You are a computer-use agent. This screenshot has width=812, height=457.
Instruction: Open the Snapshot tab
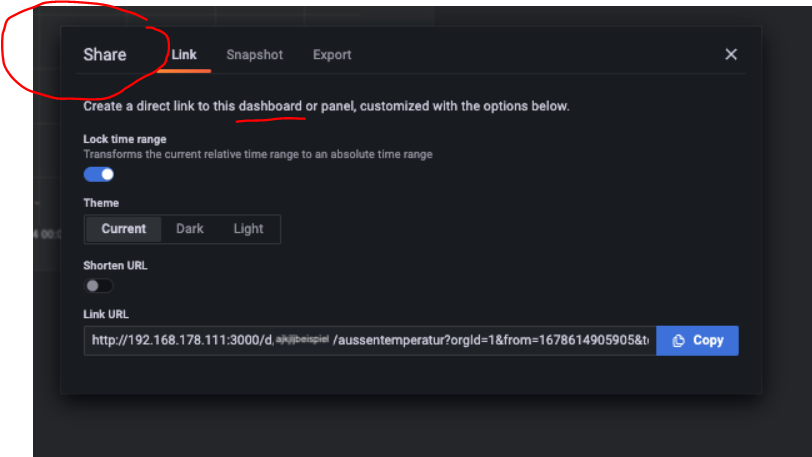tap(254, 55)
